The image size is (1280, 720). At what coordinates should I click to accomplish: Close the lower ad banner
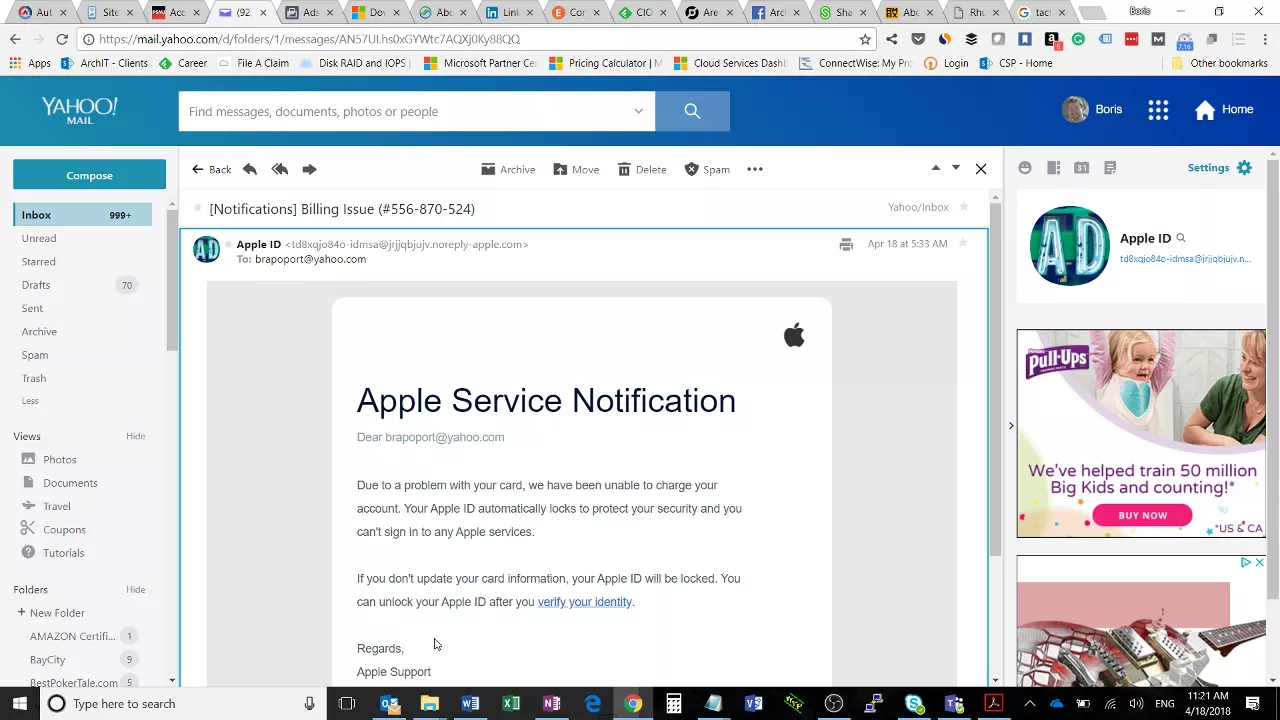[x=1259, y=562]
